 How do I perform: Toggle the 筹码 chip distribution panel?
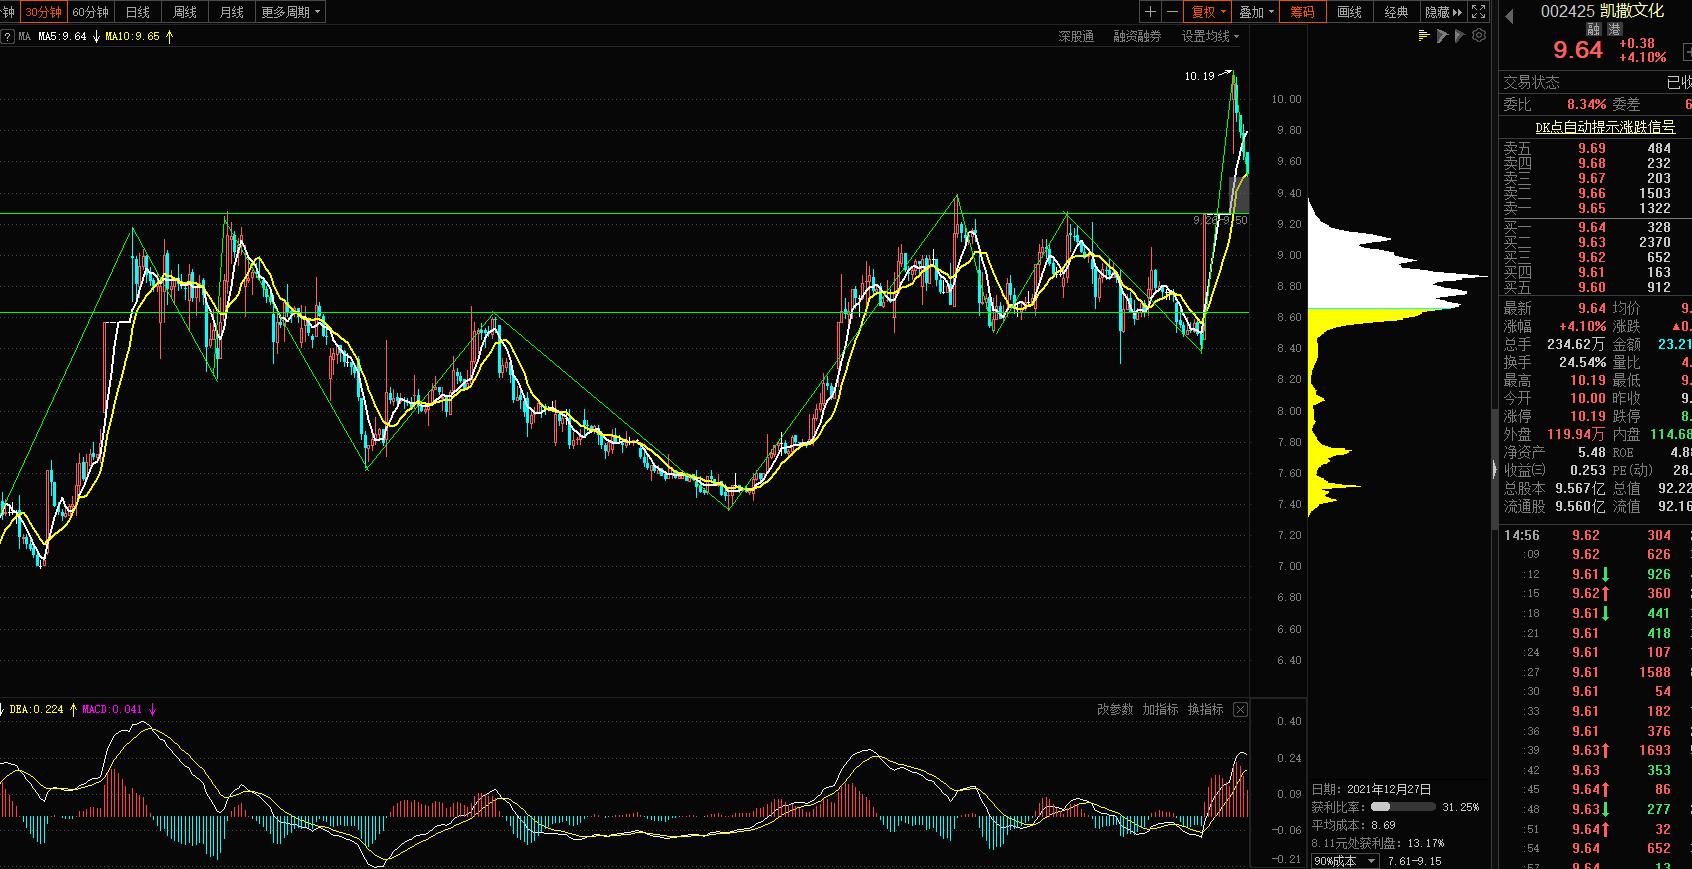pos(1302,12)
